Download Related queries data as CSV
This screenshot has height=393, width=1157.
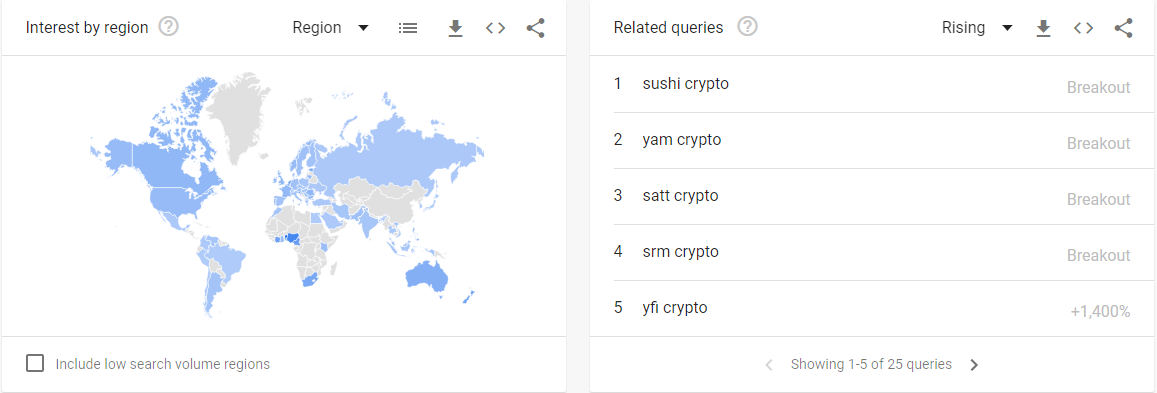1043,28
